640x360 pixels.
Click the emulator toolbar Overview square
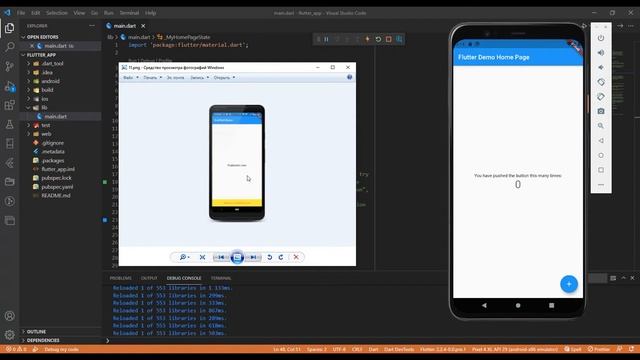tap(601, 170)
